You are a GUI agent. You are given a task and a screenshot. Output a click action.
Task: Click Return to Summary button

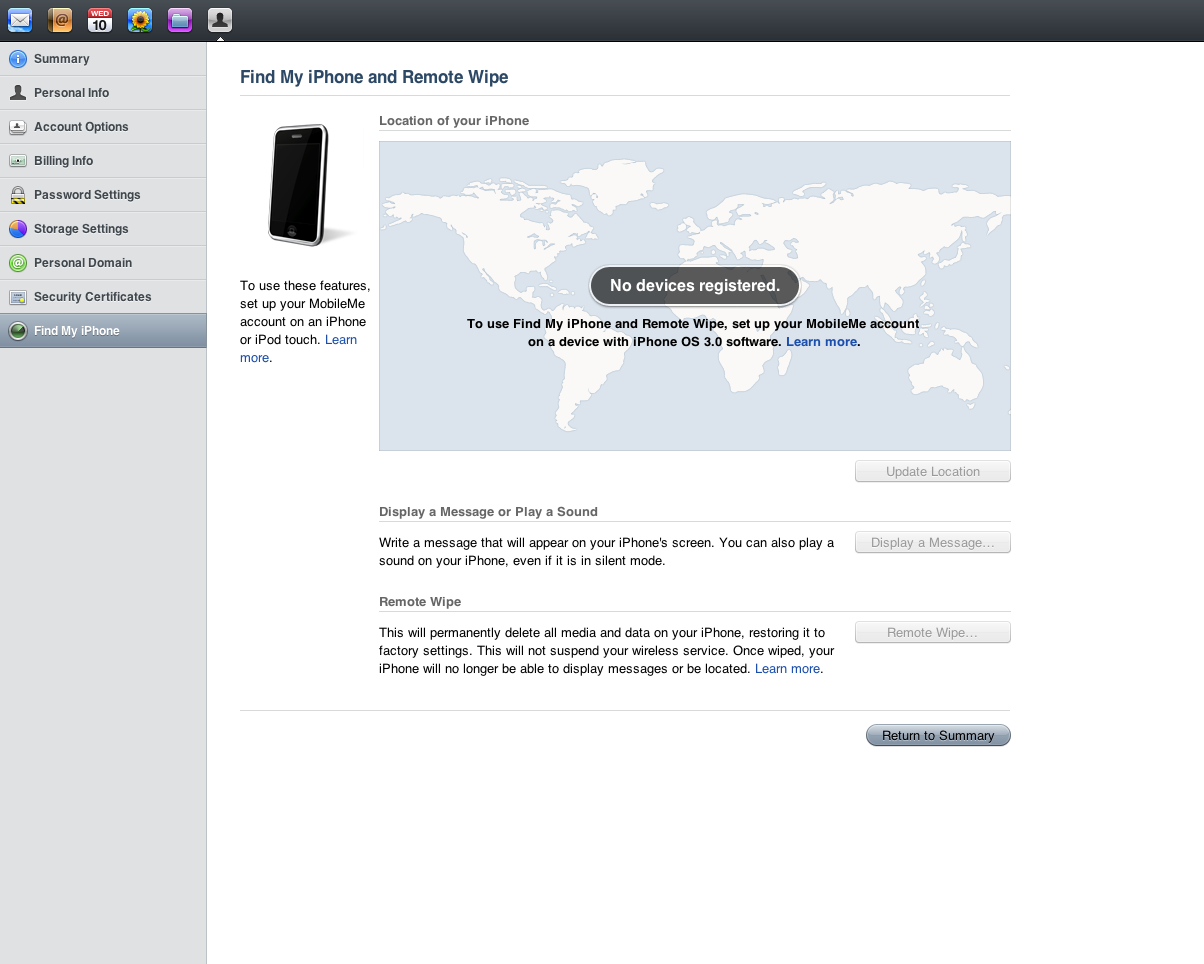point(938,736)
